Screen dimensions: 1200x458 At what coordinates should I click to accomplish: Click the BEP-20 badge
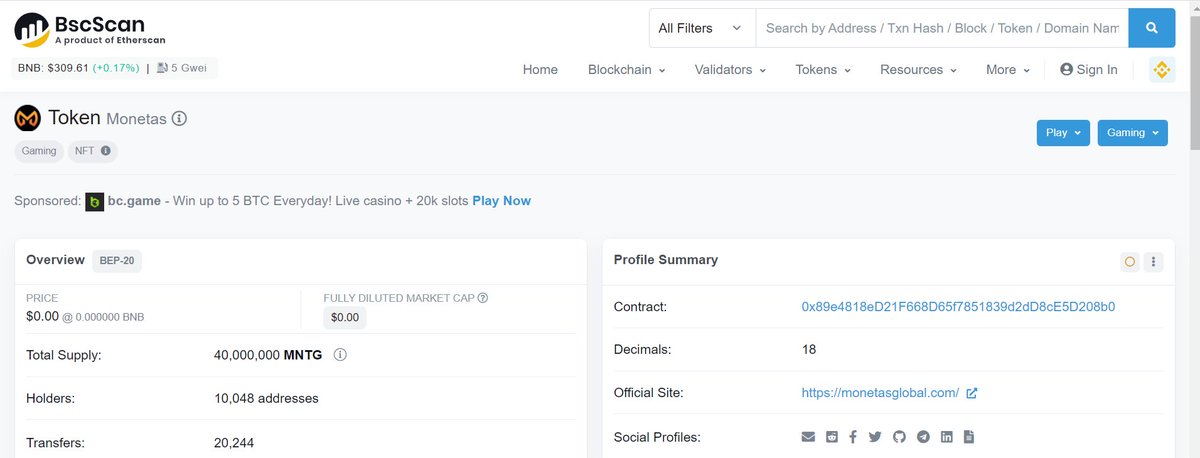(118, 261)
